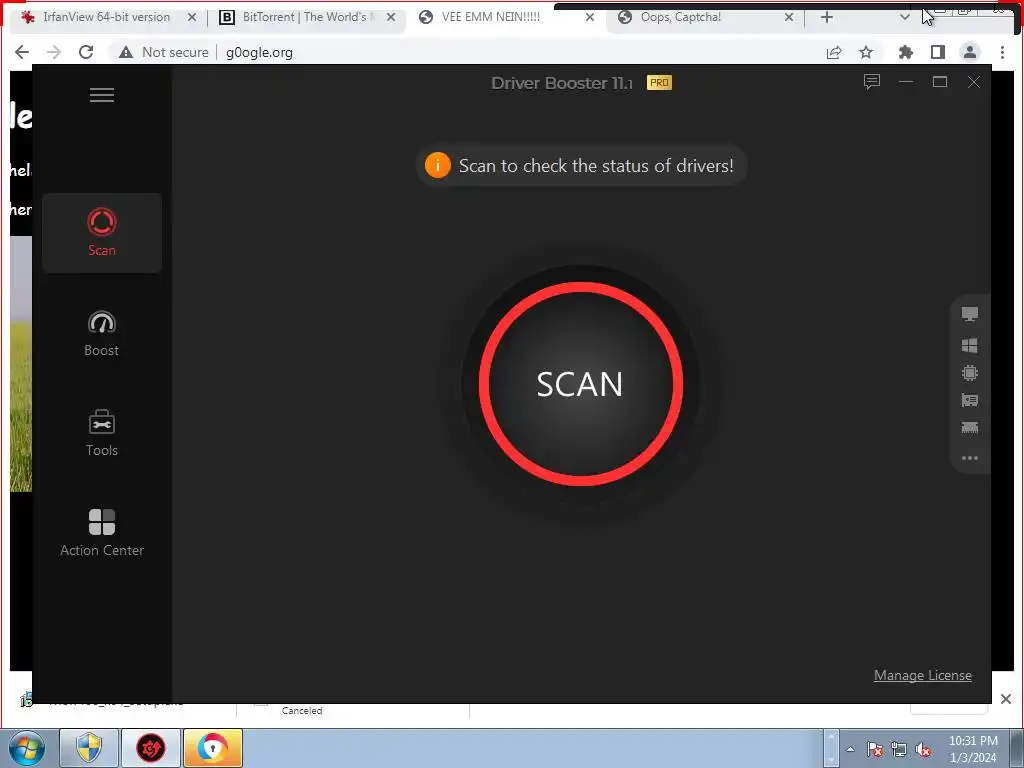Close the VEE EMM NEIN tab

tap(590, 18)
